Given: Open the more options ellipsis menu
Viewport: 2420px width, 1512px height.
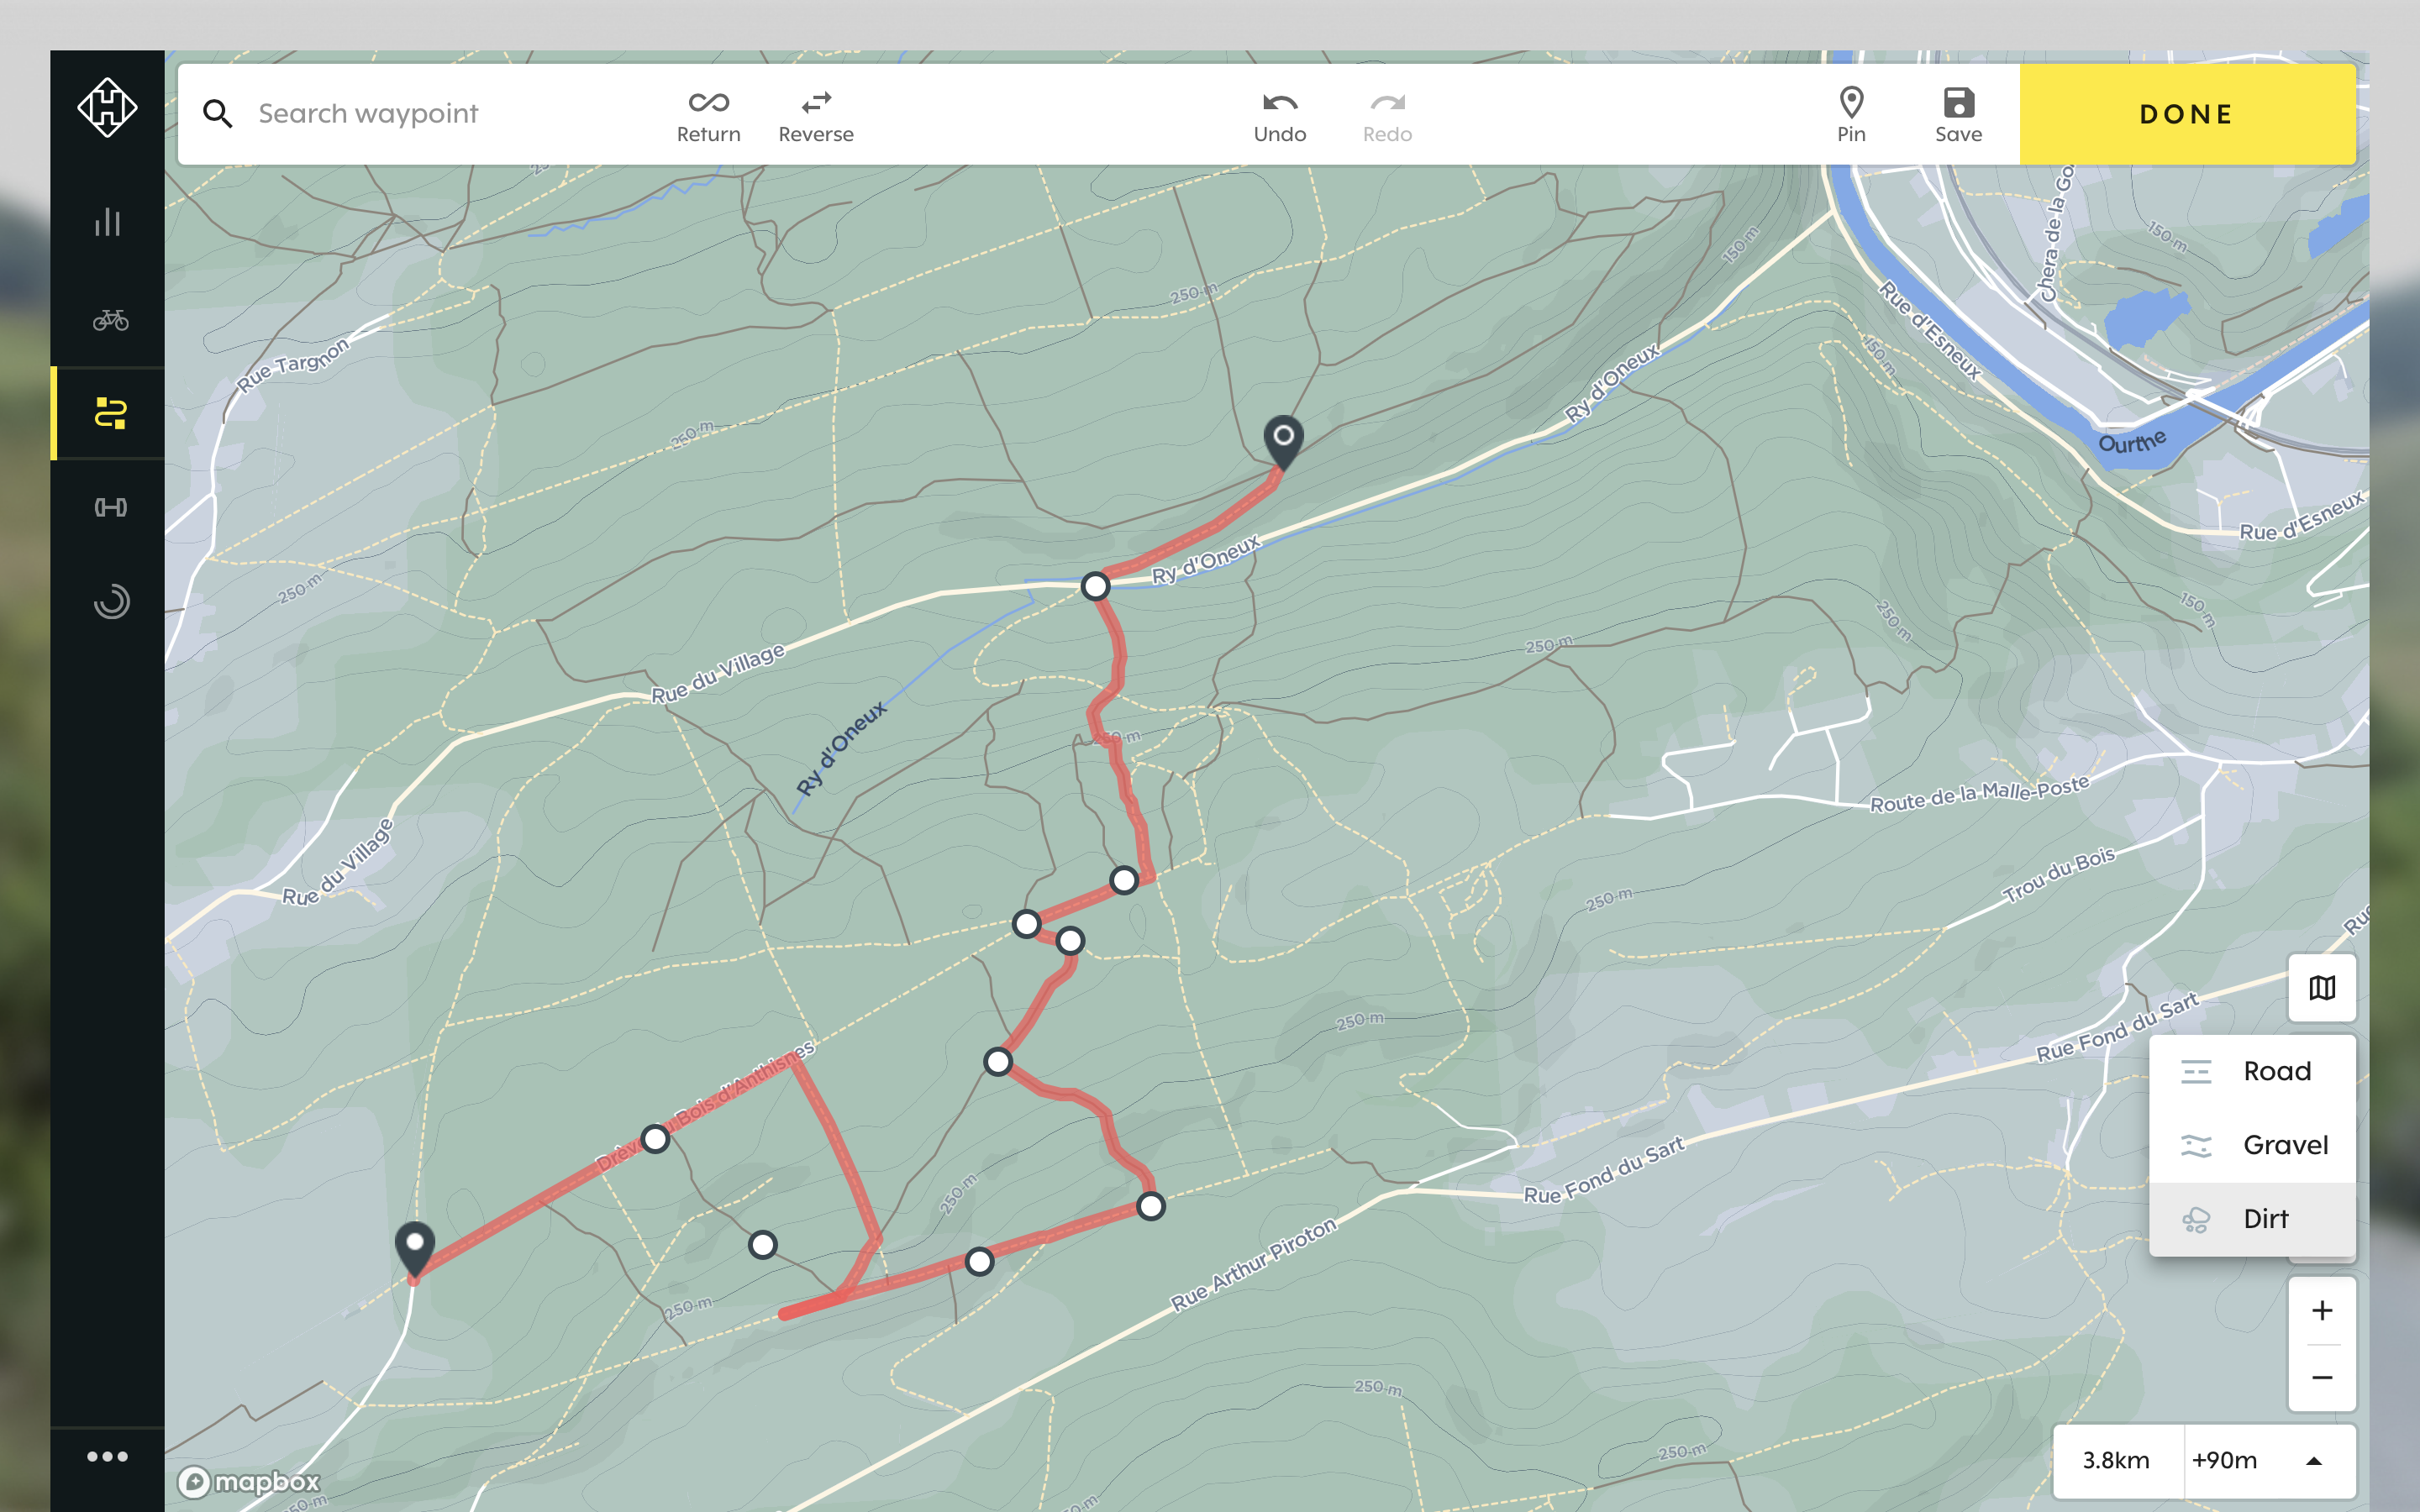Looking at the screenshot, I should click(x=107, y=1456).
